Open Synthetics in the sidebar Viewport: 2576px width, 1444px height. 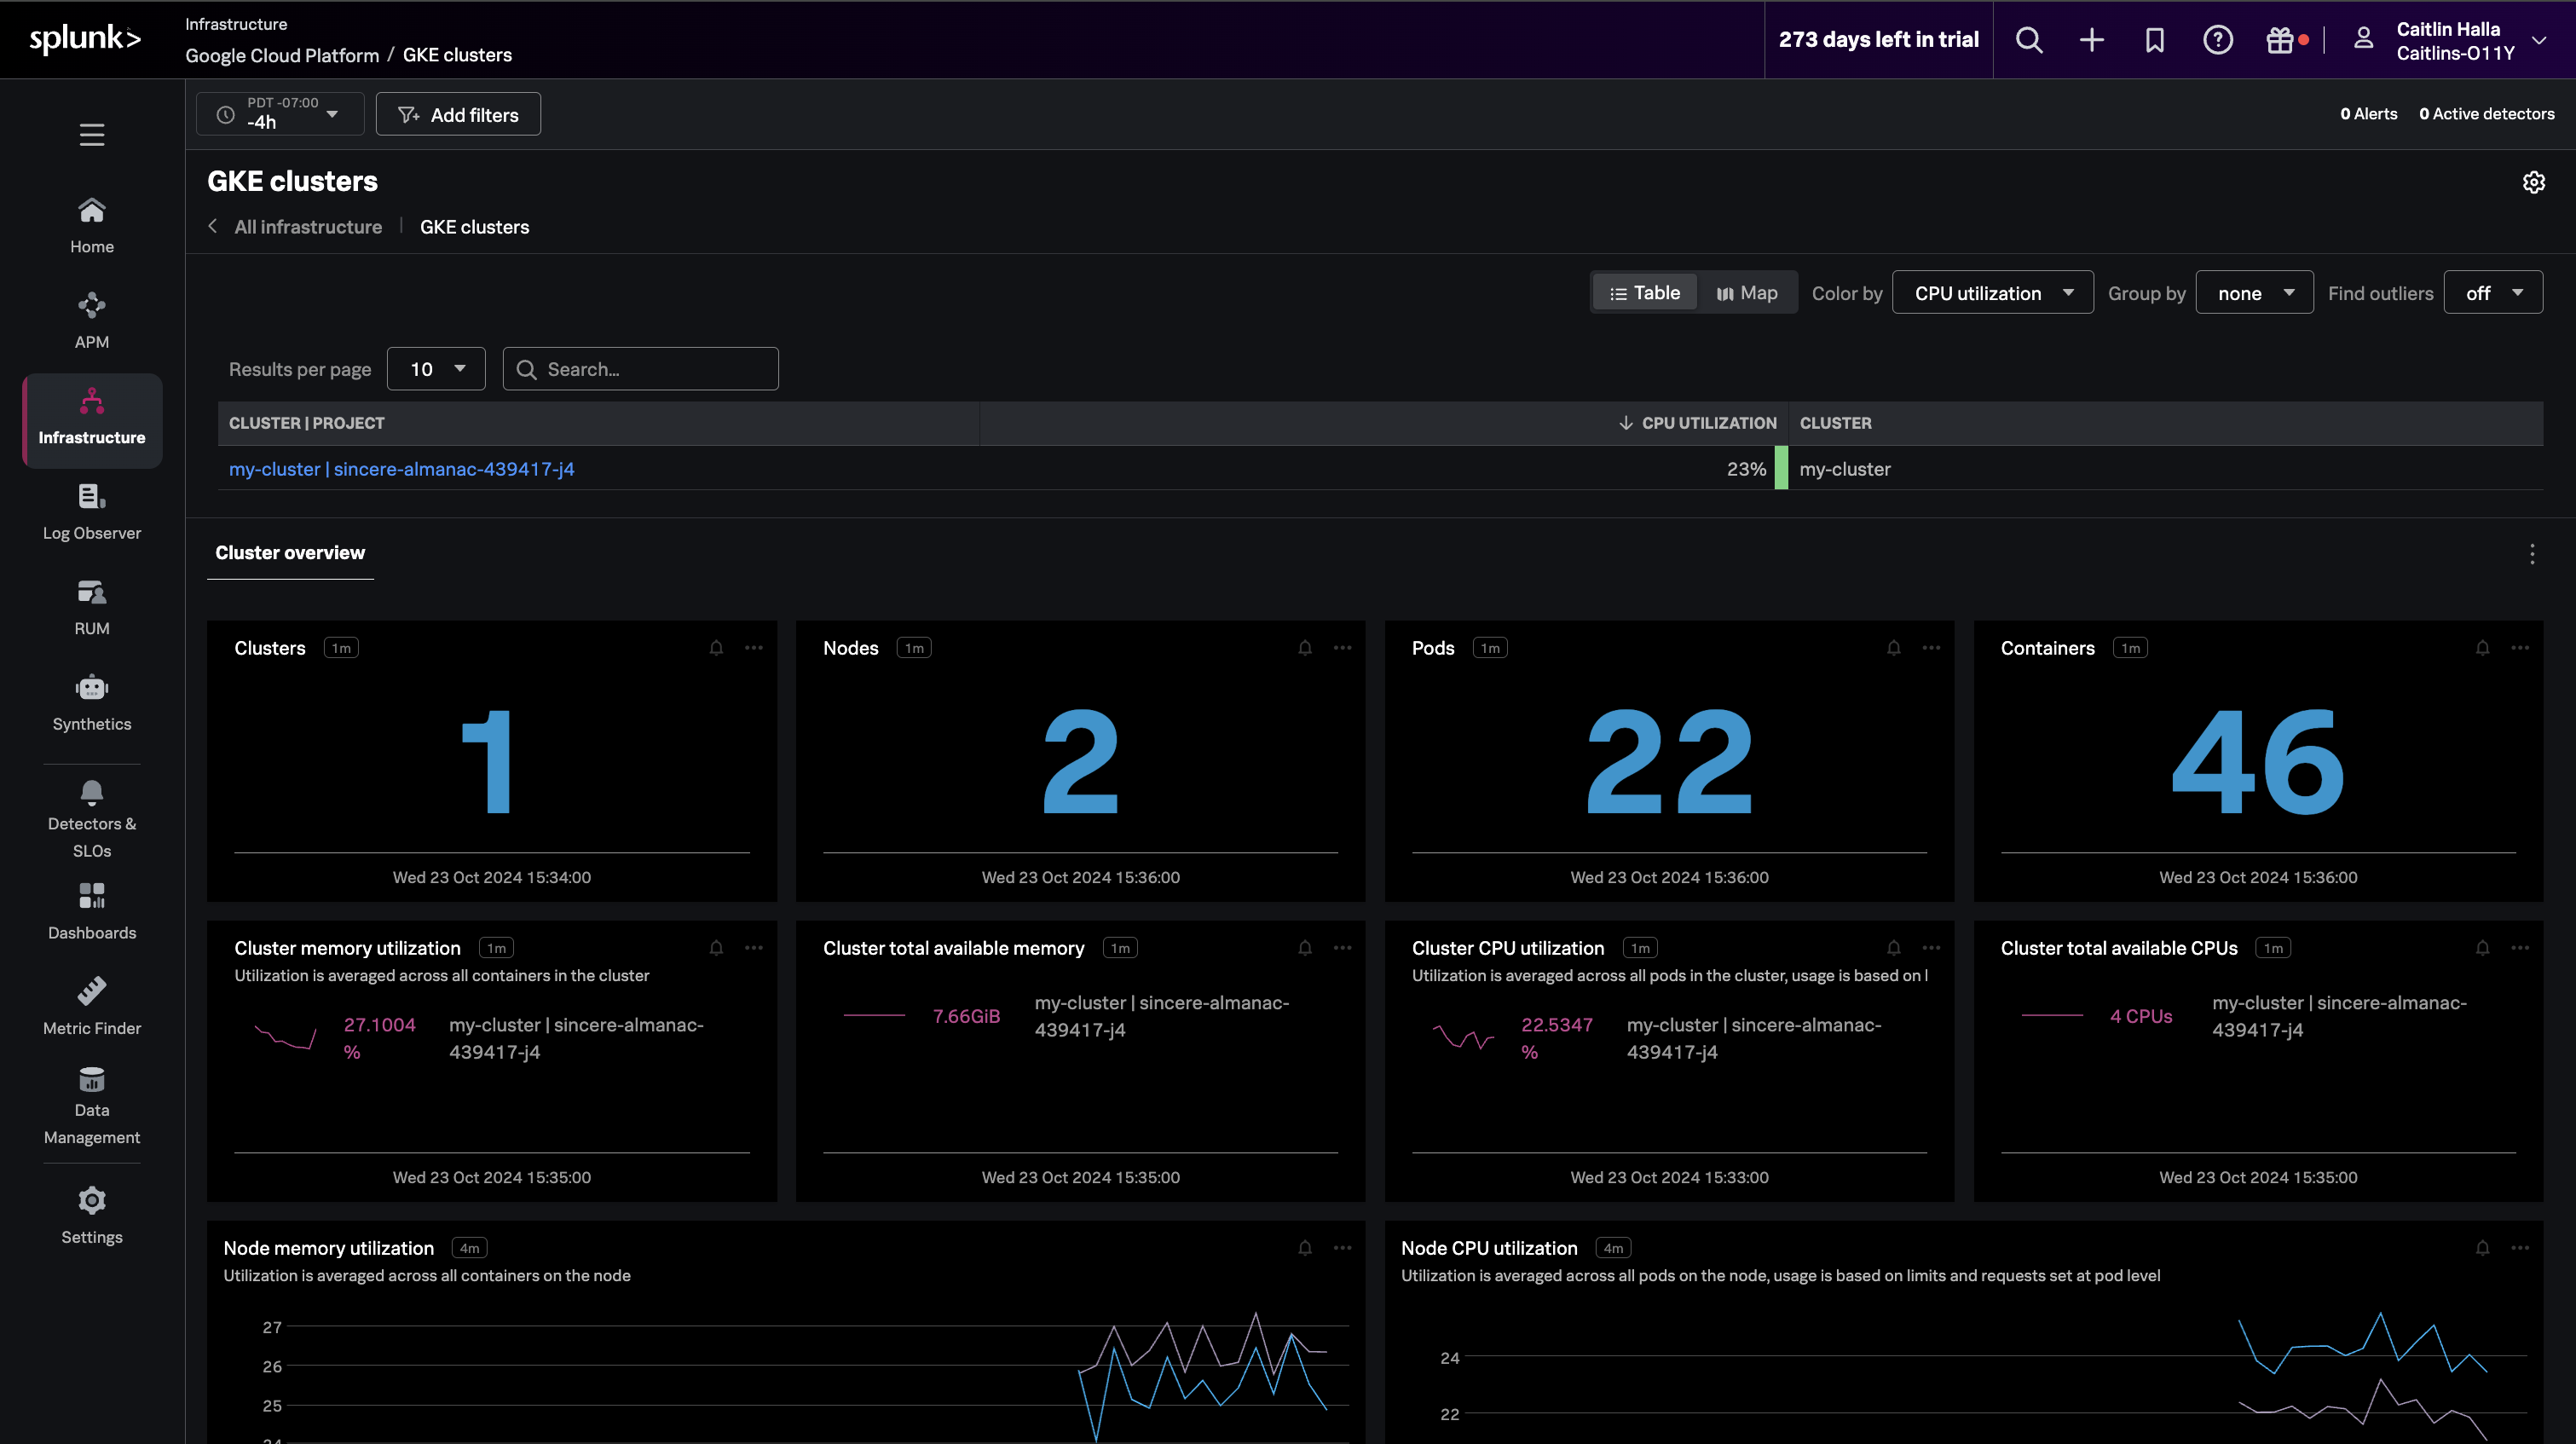(x=92, y=703)
